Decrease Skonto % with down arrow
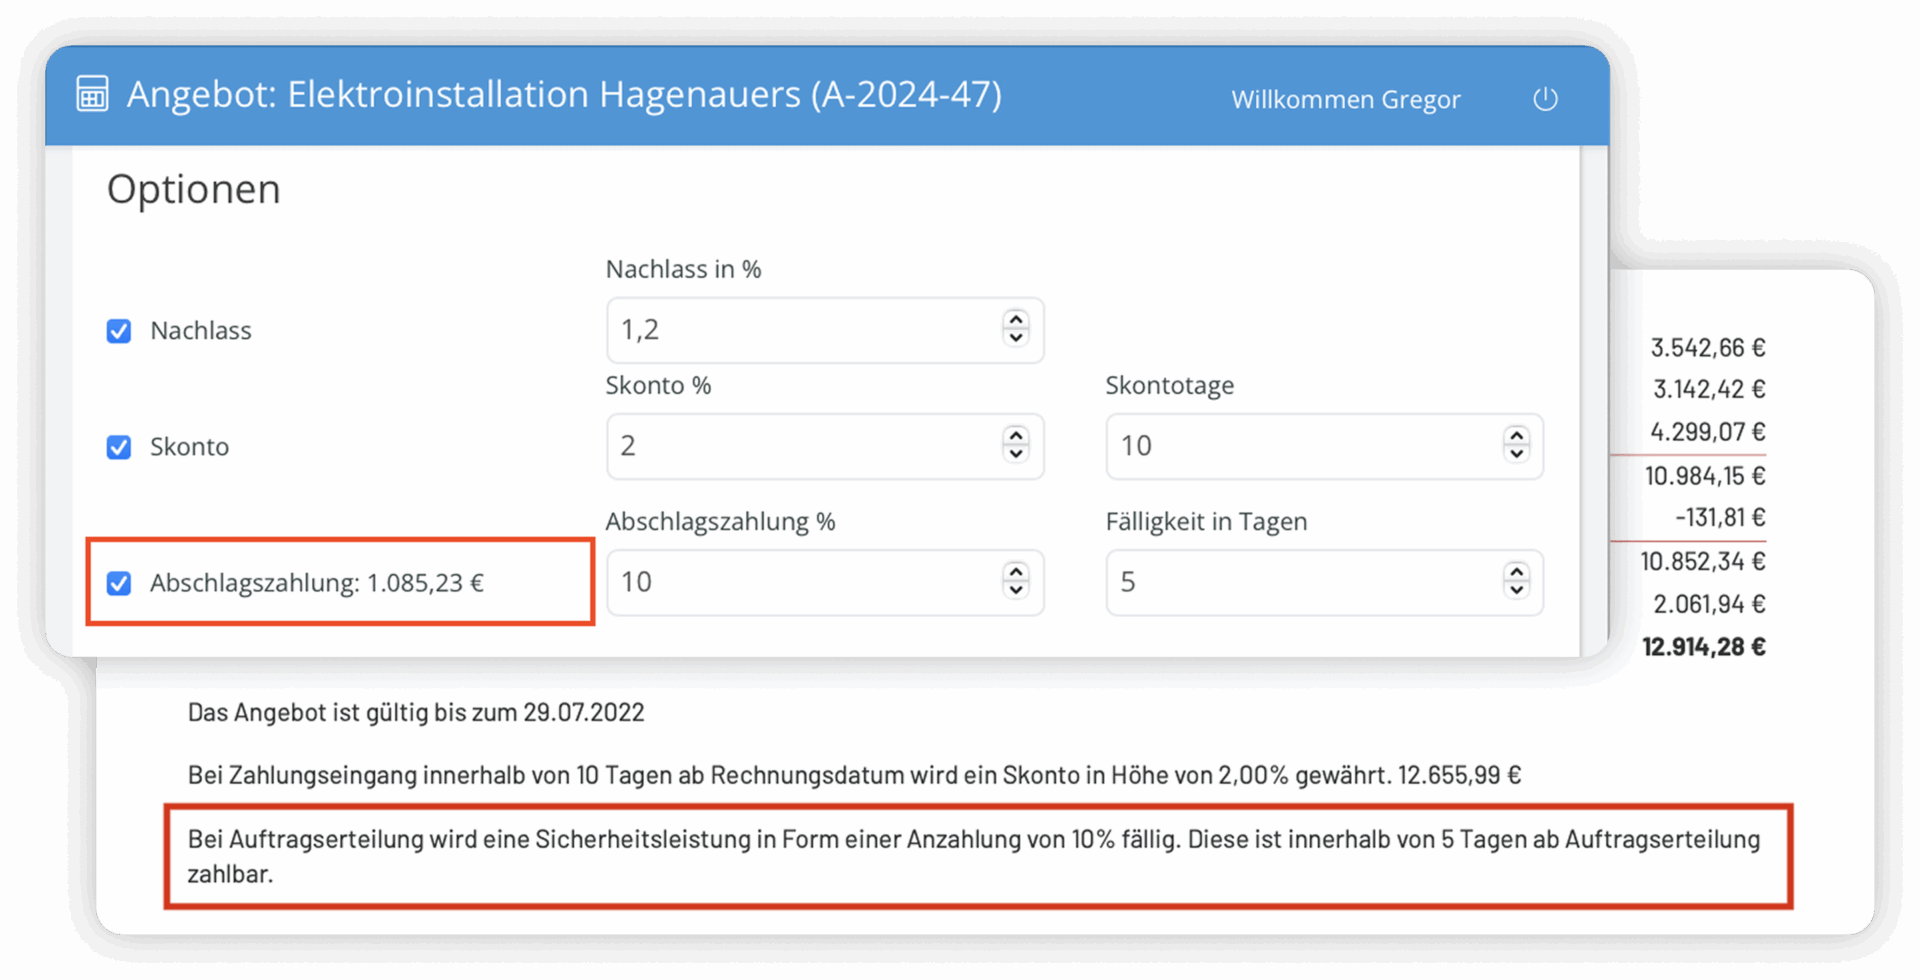1920x980 pixels. tap(1016, 454)
